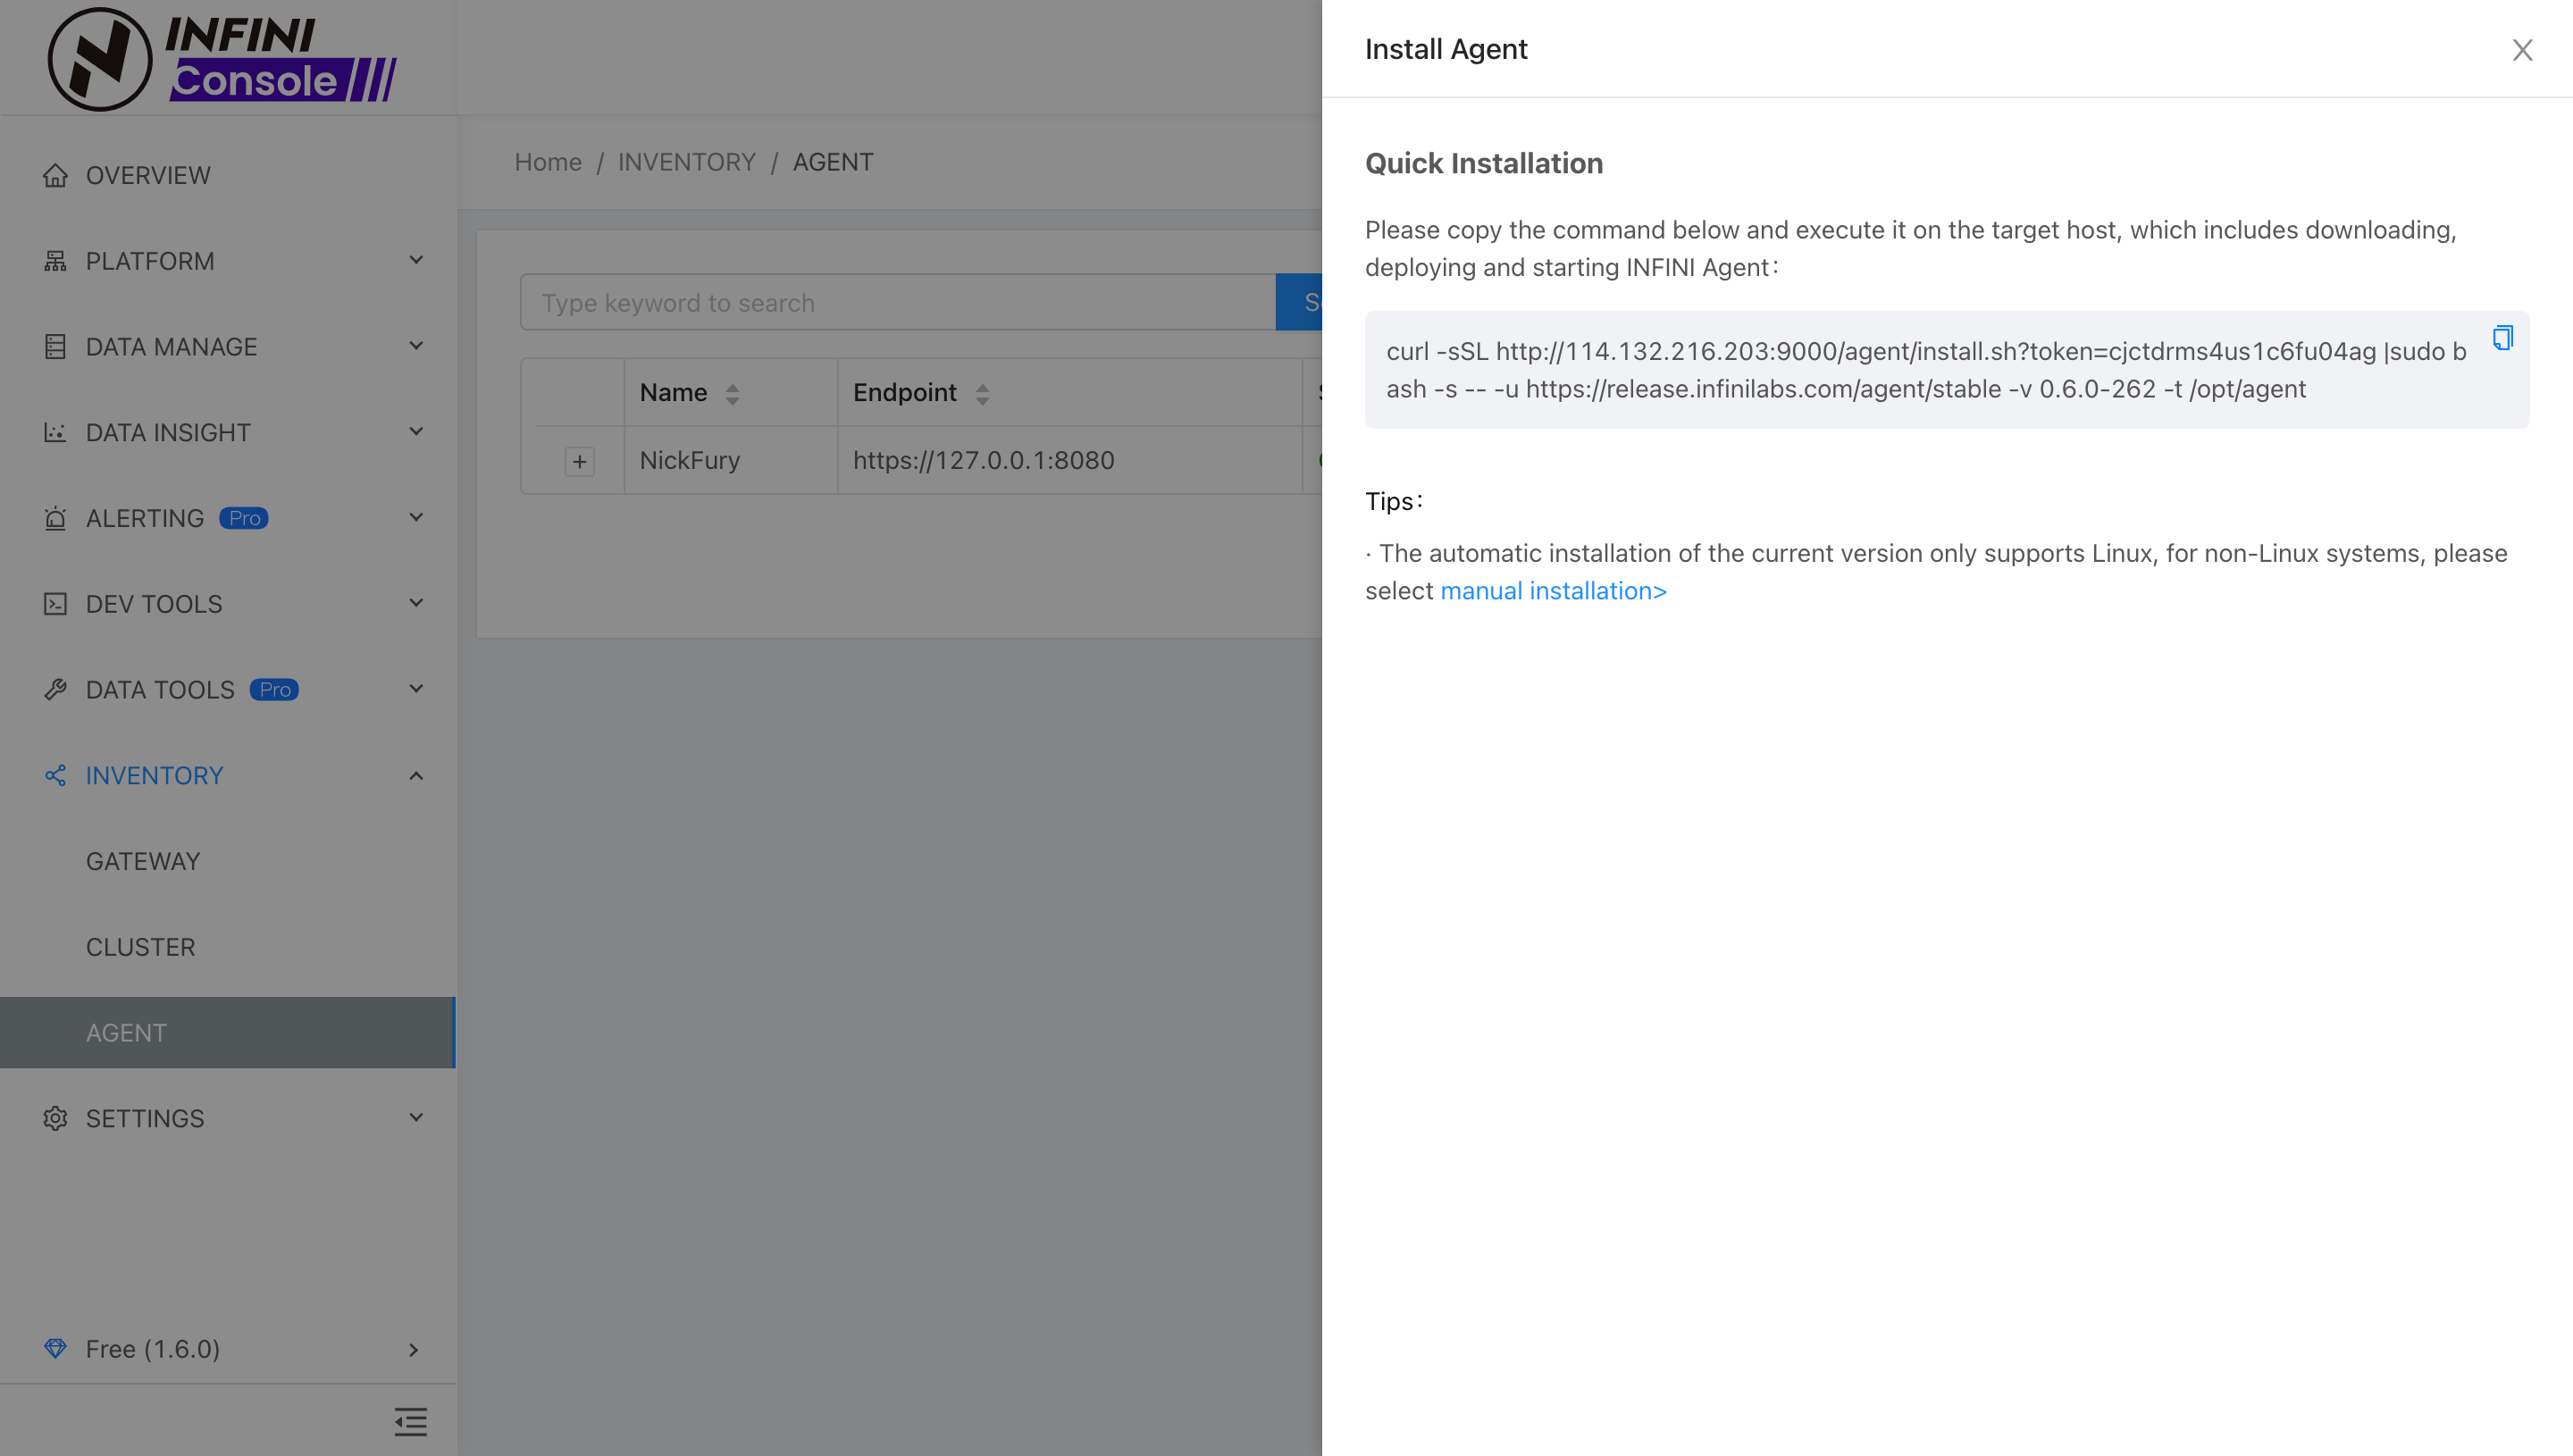Open the Overview home icon
This screenshot has width=2573, height=1456.
tap(55, 175)
